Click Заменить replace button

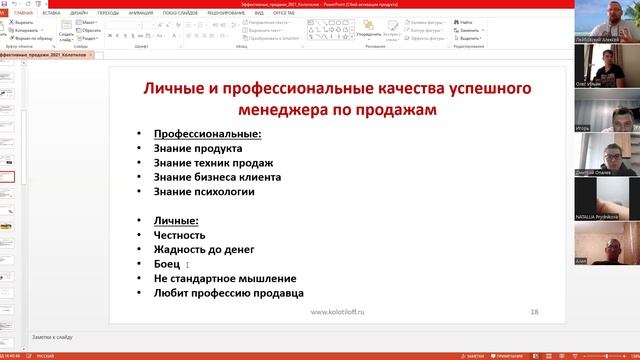pyautogui.click(x=469, y=30)
